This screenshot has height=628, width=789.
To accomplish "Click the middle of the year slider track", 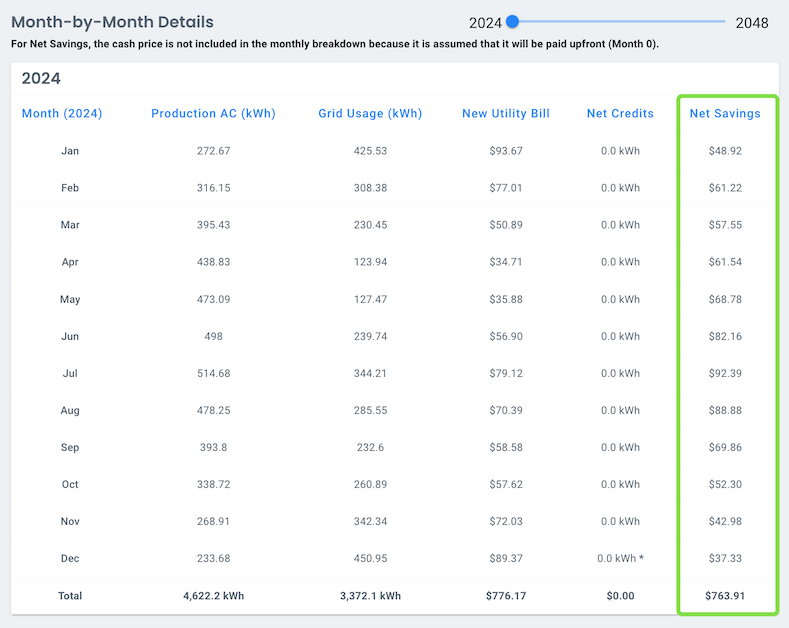I will pos(620,21).
